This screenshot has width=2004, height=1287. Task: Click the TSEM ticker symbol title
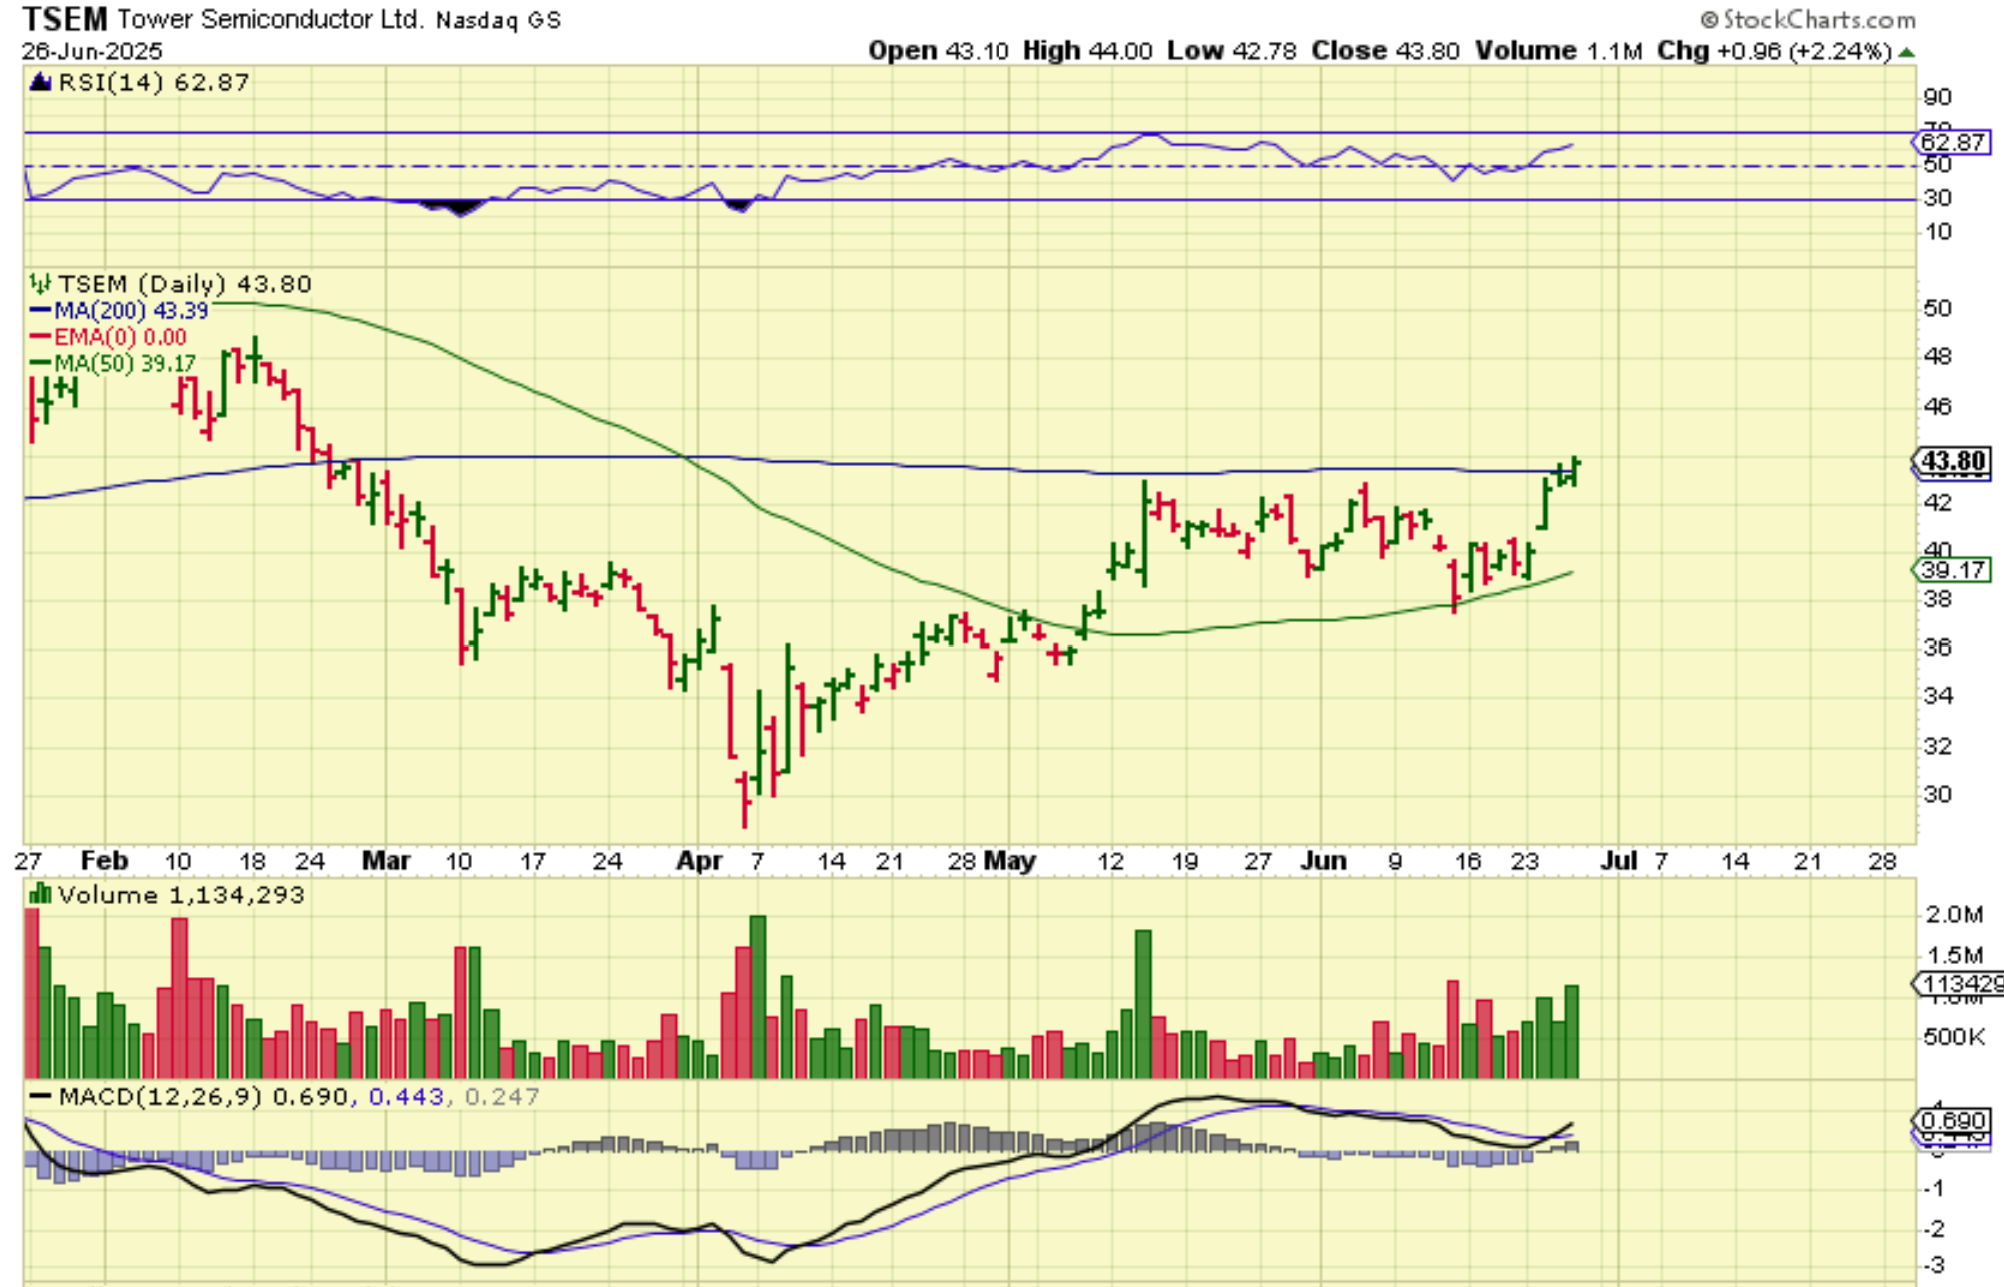pyautogui.click(x=64, y=19)
